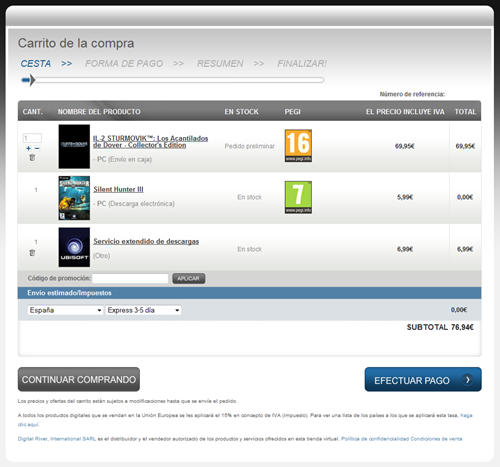Select the FINALIZAR! checkout step
The height and width of the screenshot is (467, 500).
click(302, 63)
